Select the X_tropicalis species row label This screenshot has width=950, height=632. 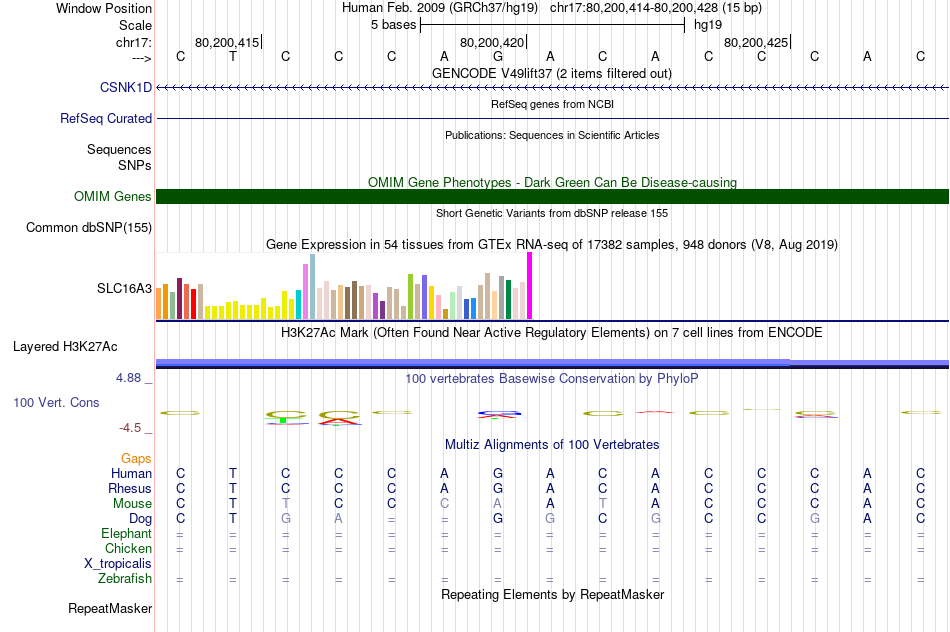(118, 564)
